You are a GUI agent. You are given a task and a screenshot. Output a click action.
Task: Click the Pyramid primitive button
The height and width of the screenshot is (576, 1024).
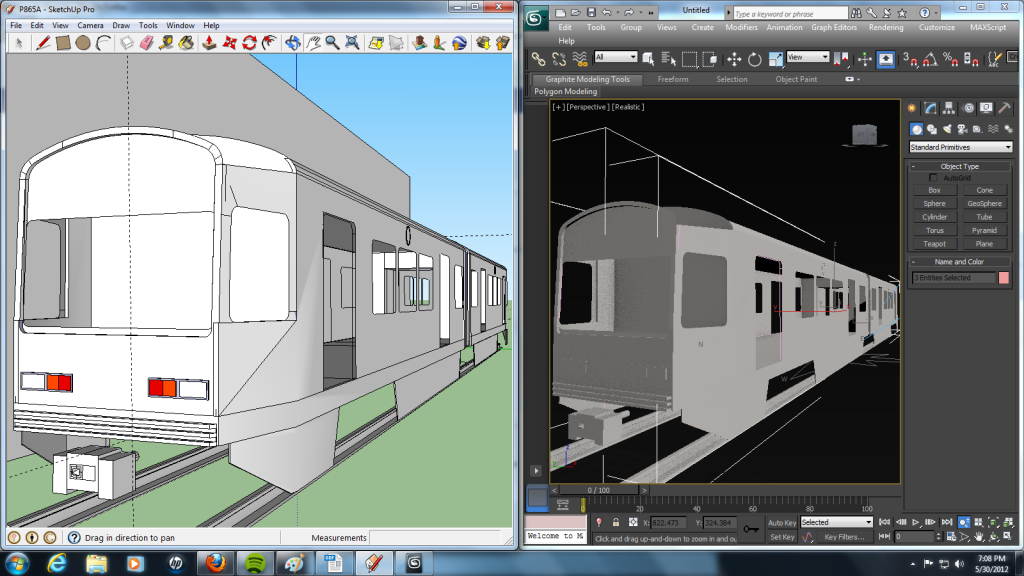tap(984, 231)
